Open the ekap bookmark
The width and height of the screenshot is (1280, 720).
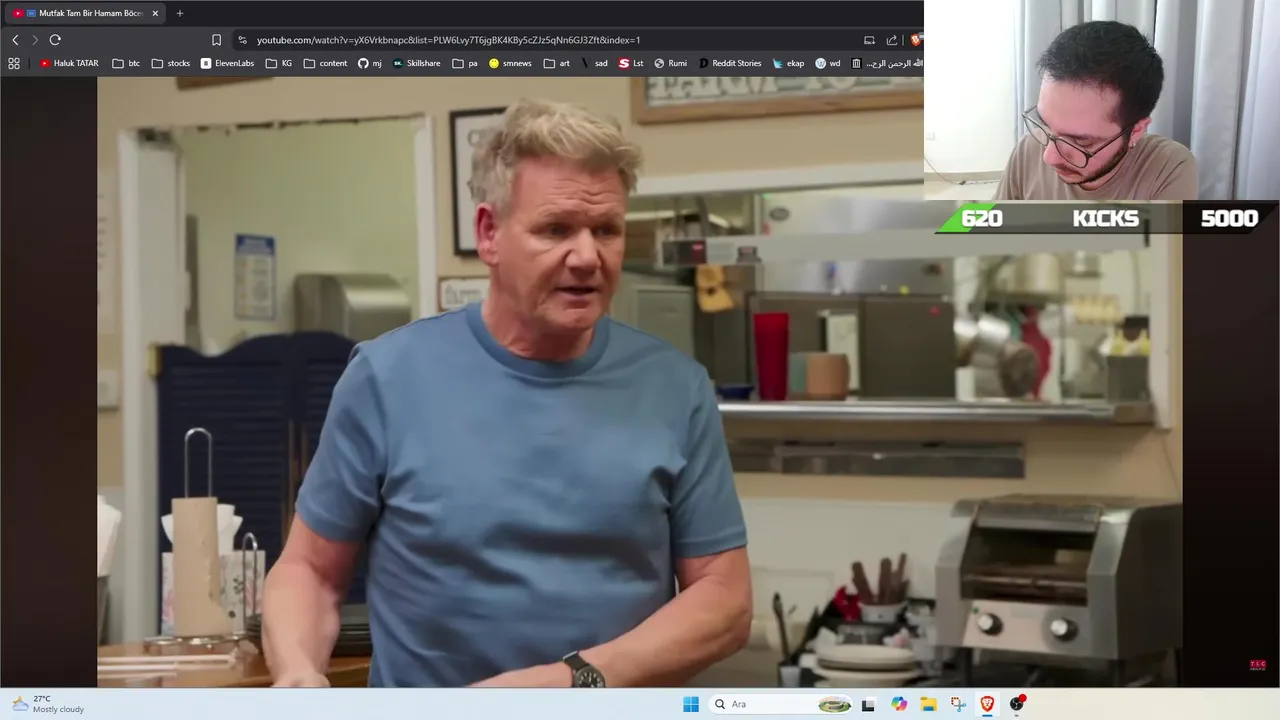click(788, 63)
